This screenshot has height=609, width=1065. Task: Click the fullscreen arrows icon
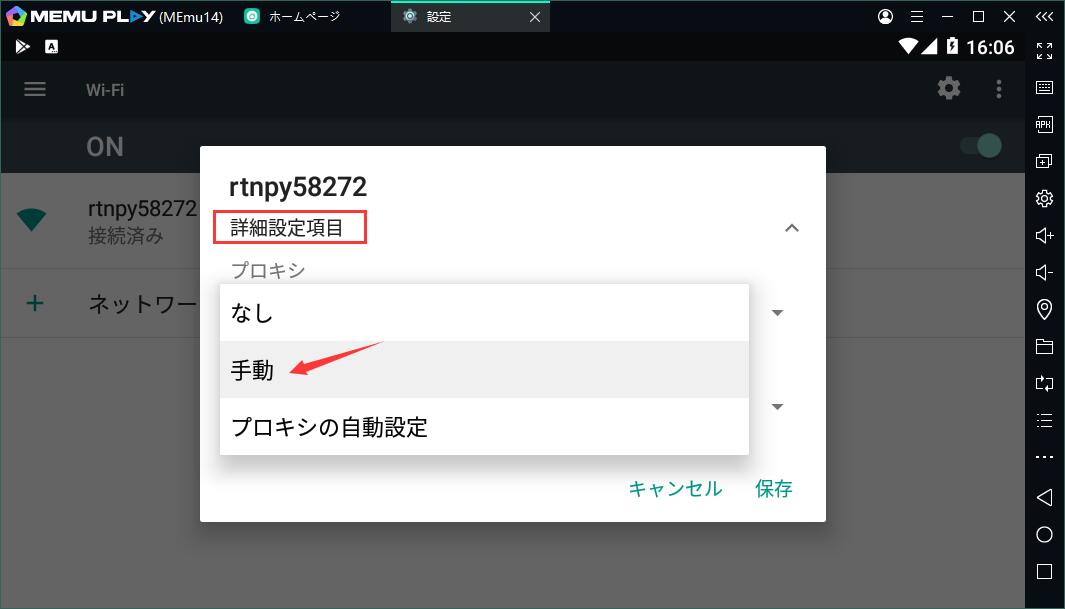click(x=1044, y=50)
